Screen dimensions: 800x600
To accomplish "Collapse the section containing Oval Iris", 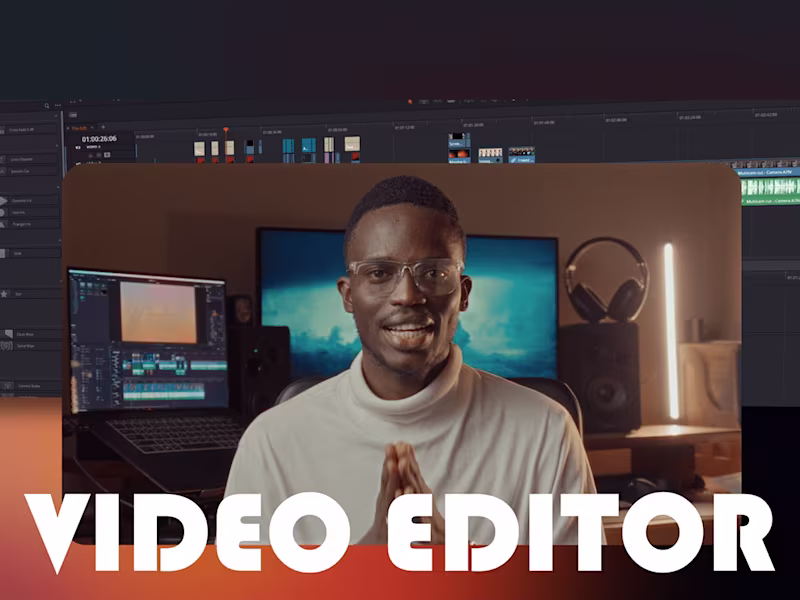I will coord(57,188).
